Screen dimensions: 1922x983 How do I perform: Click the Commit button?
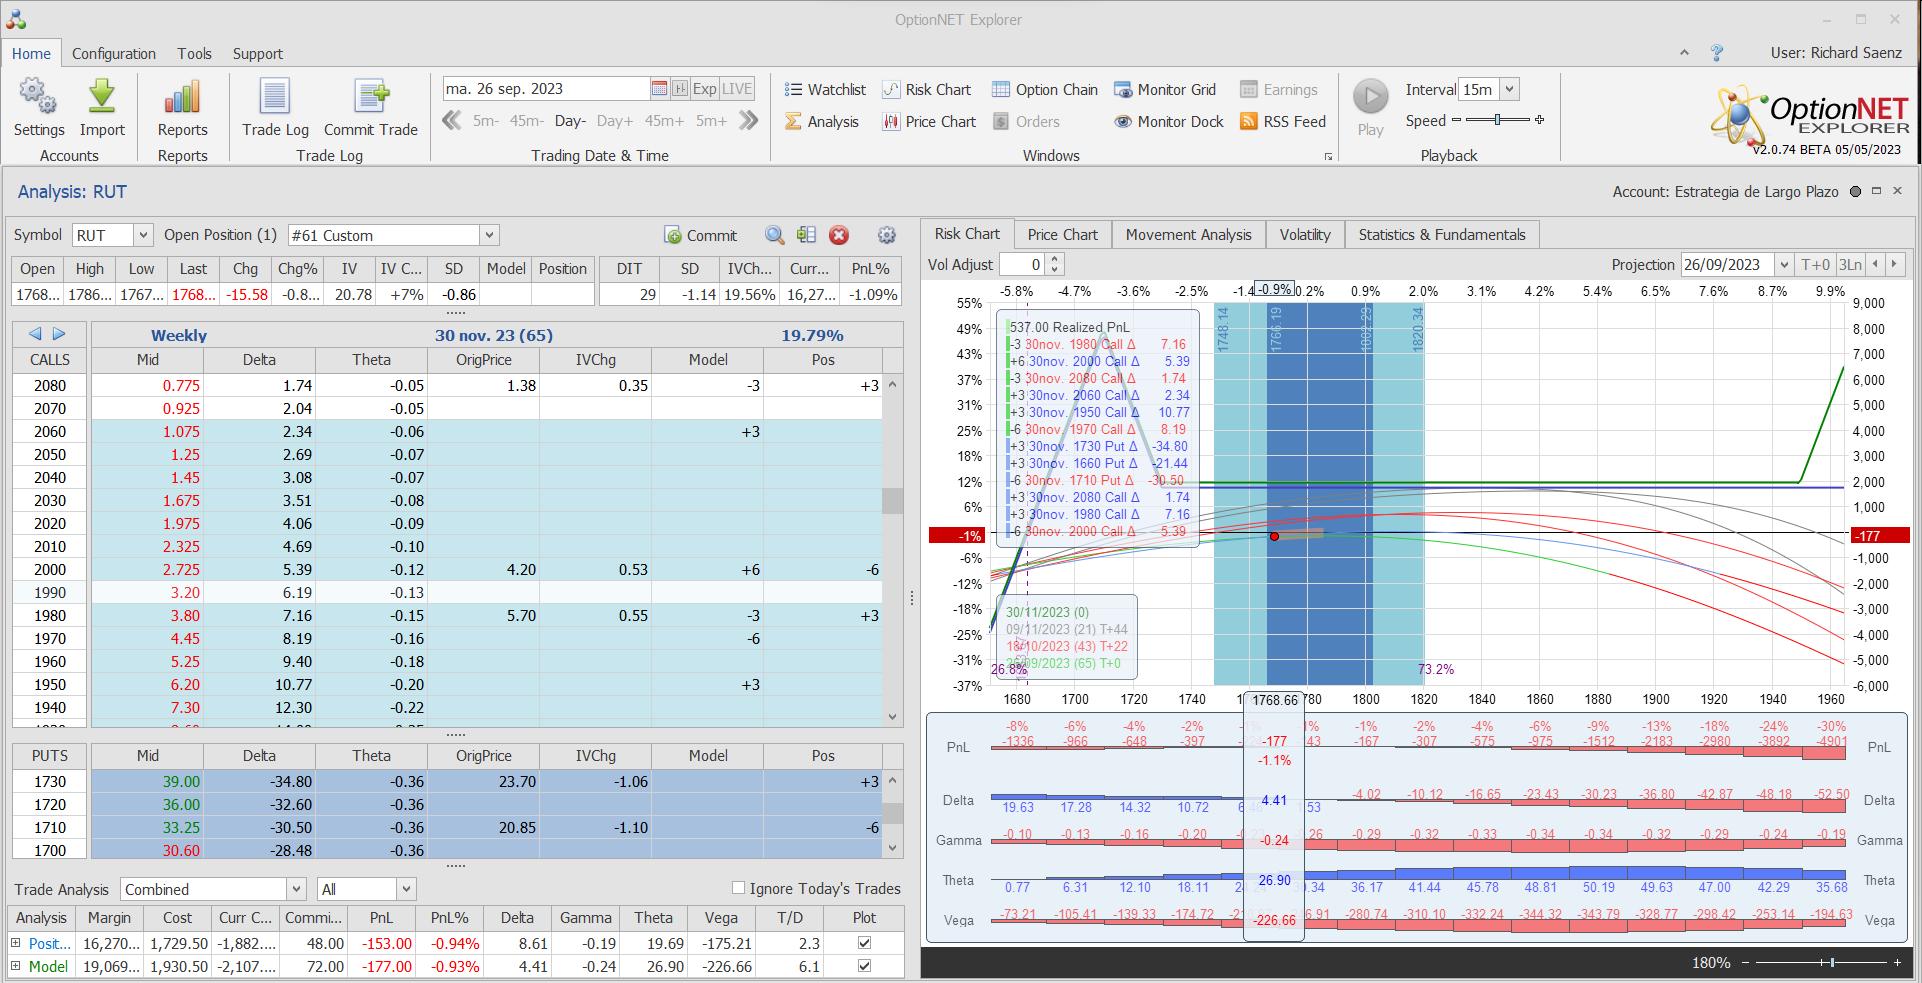701,235
